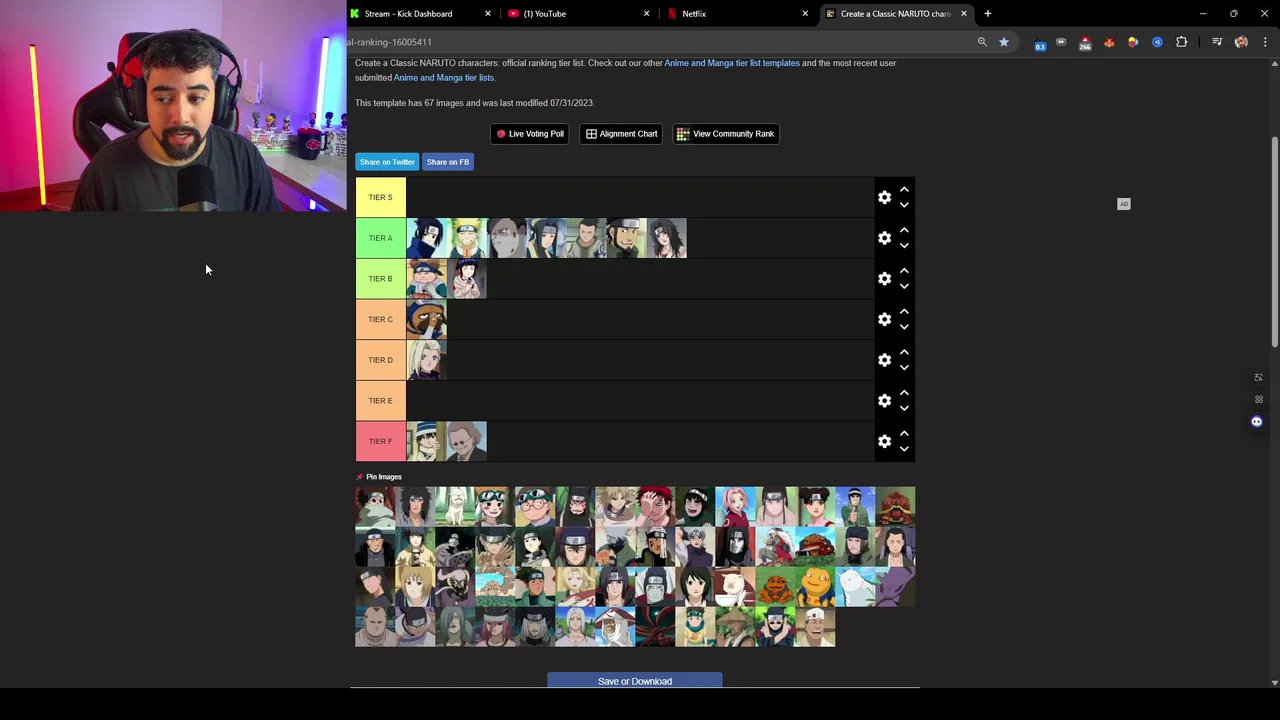Select the Create a Classic NARUTO tab
Viewport: 1280px width, 720px height.
point(895,14)
